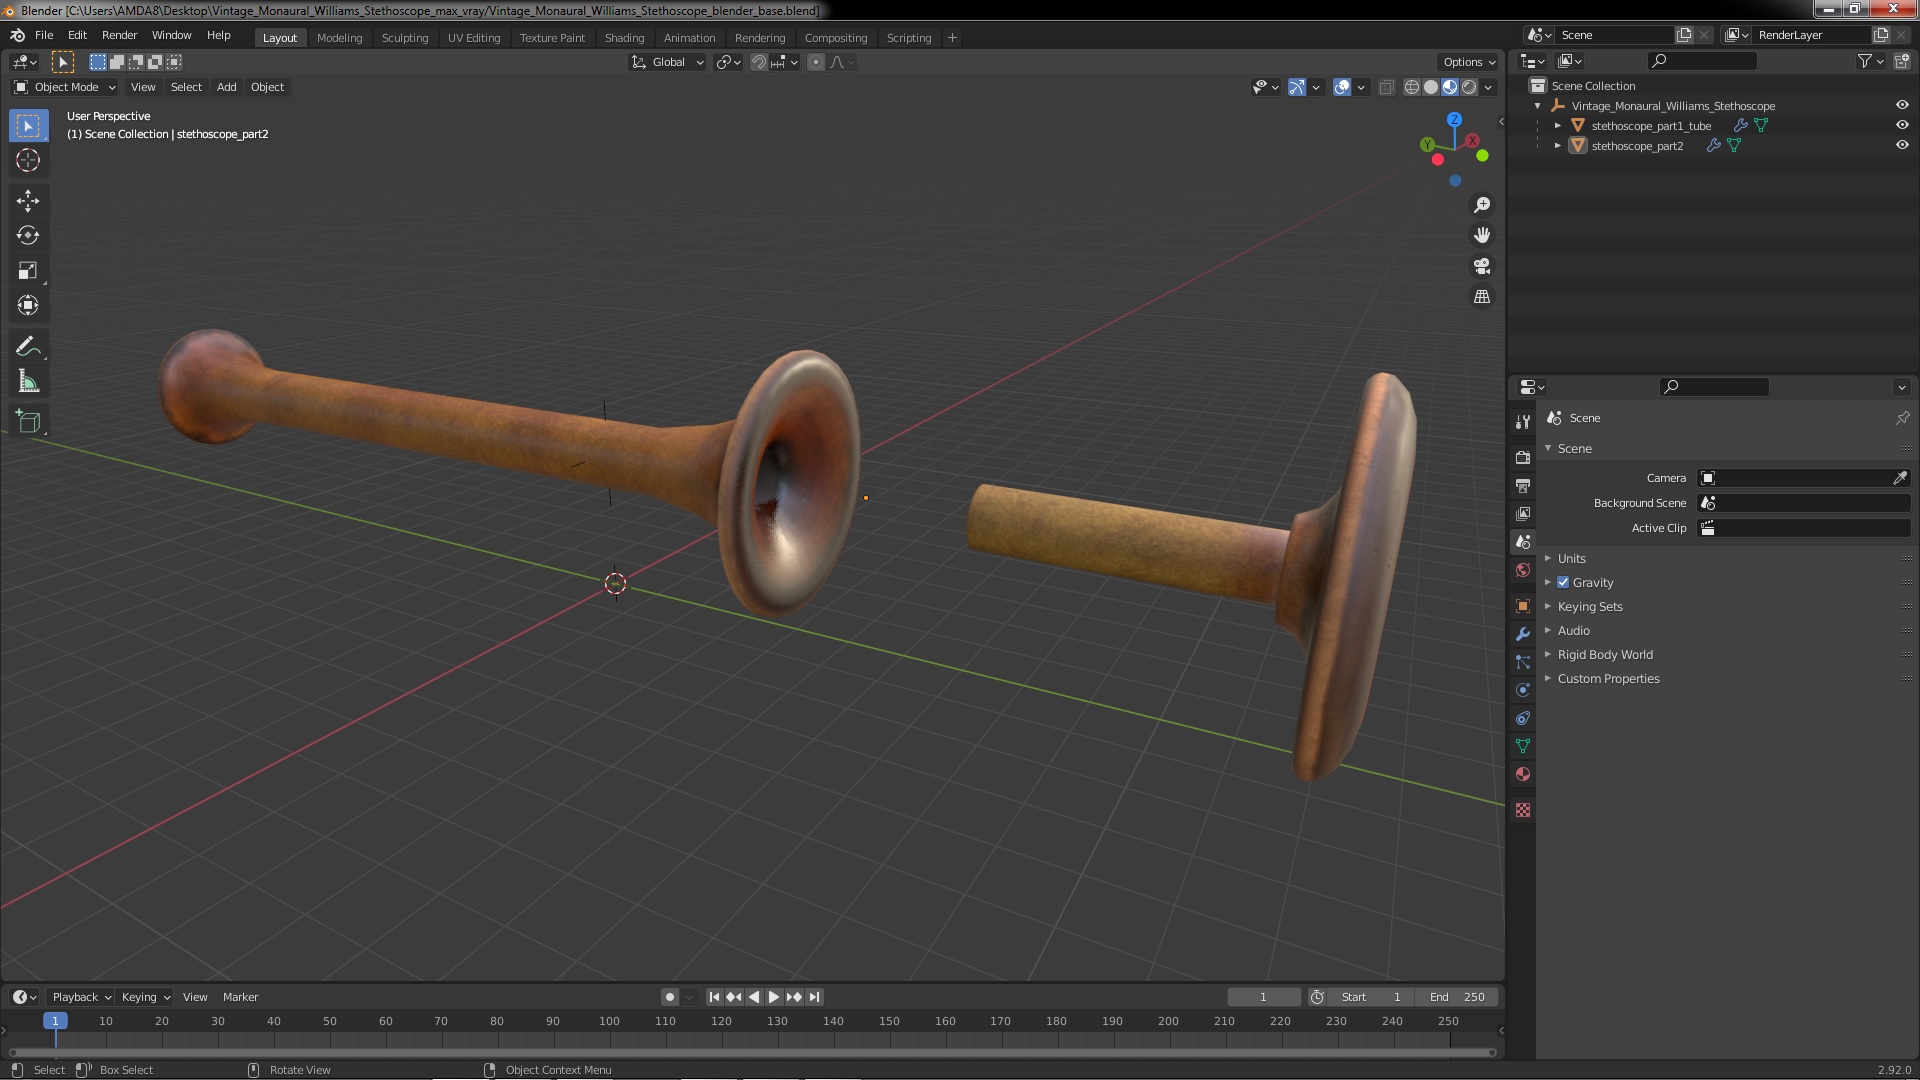1920x1080 pixels.
Task: Open Modifier properties wrench tab
Action: coord(1523,634)
